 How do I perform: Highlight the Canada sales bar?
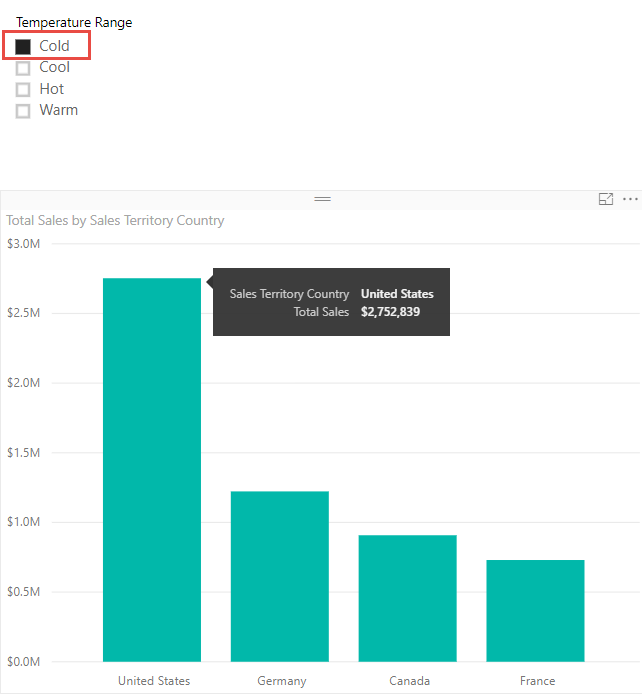point(408,598)
